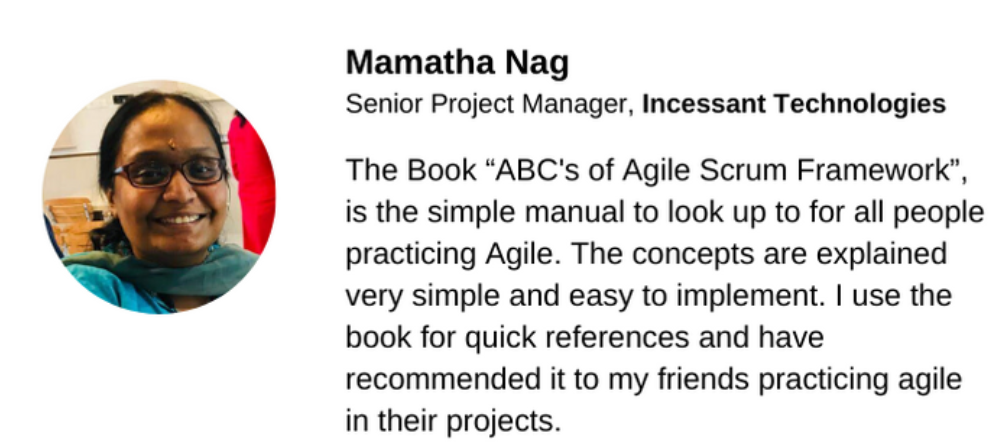997x442 pixels.
Task: Click the bold Incessant Technologies company name
Action: click(793, 104)
